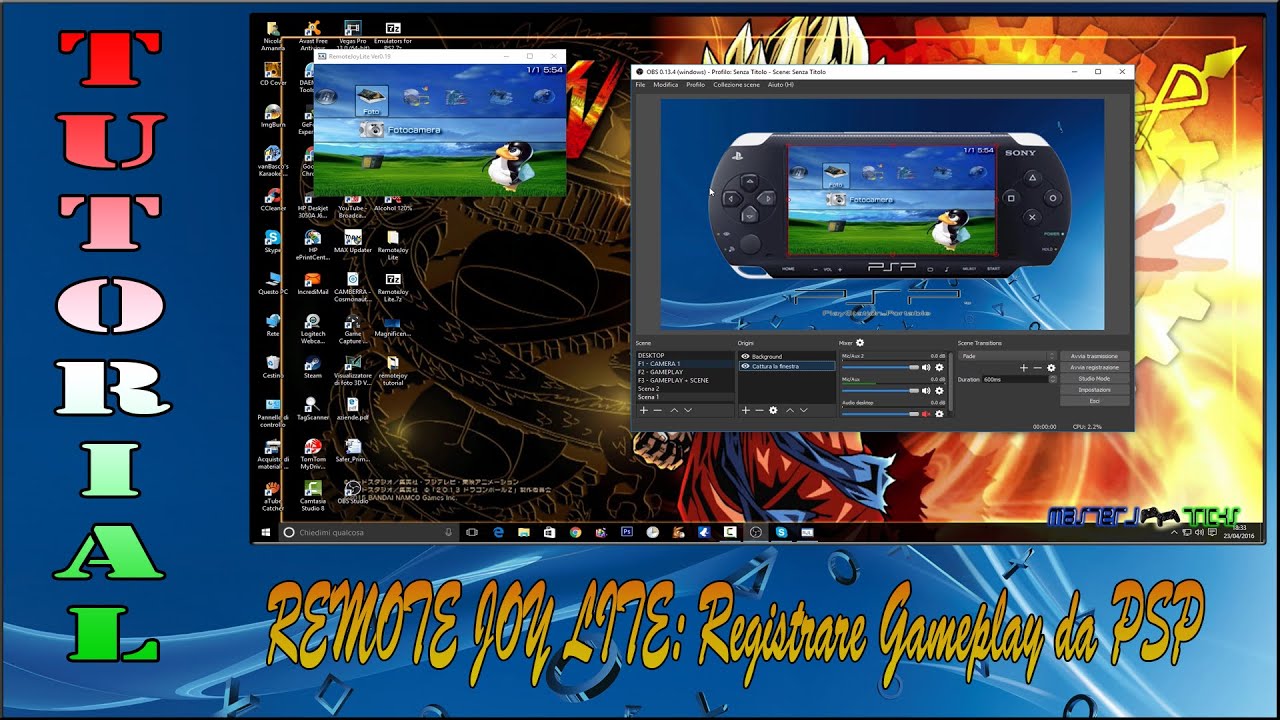1280x720 pixels.
Task: Move source up in Origini panel
Action: click(x=790, y=410)
